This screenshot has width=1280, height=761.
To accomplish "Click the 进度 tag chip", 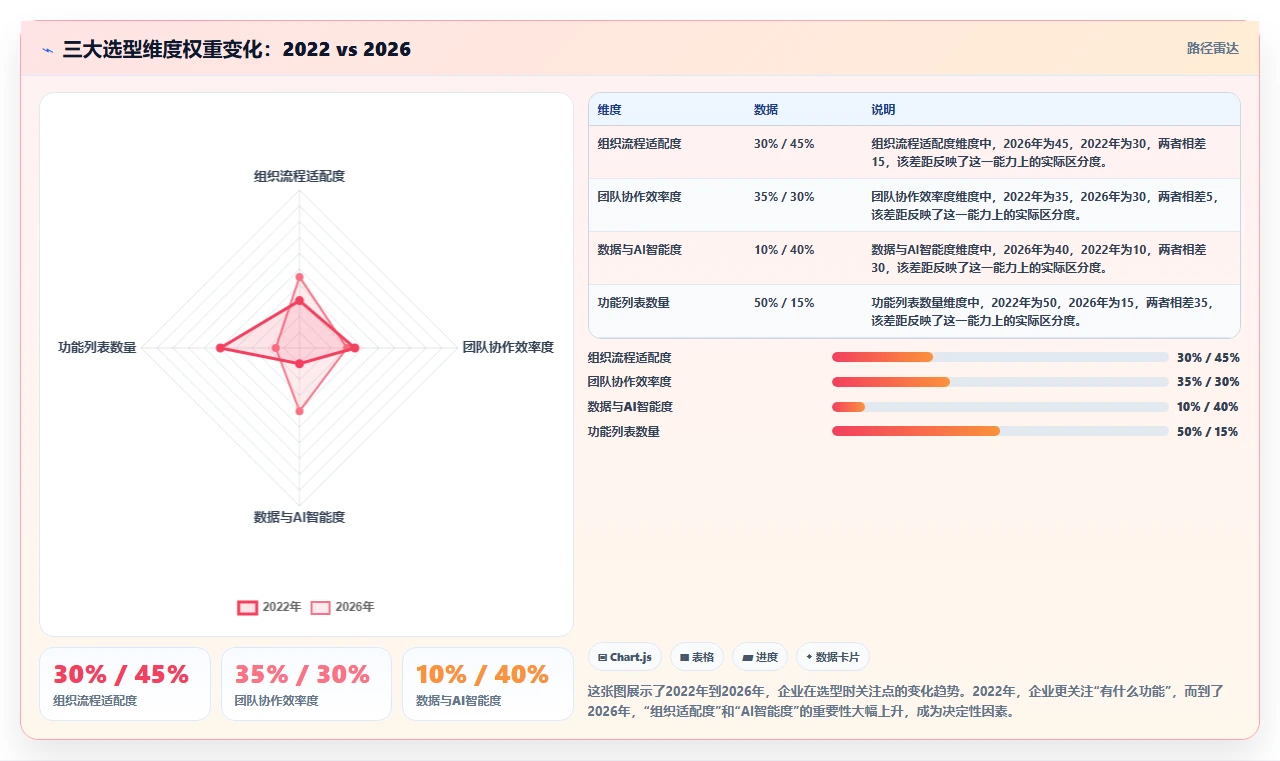I will [760, 657].
